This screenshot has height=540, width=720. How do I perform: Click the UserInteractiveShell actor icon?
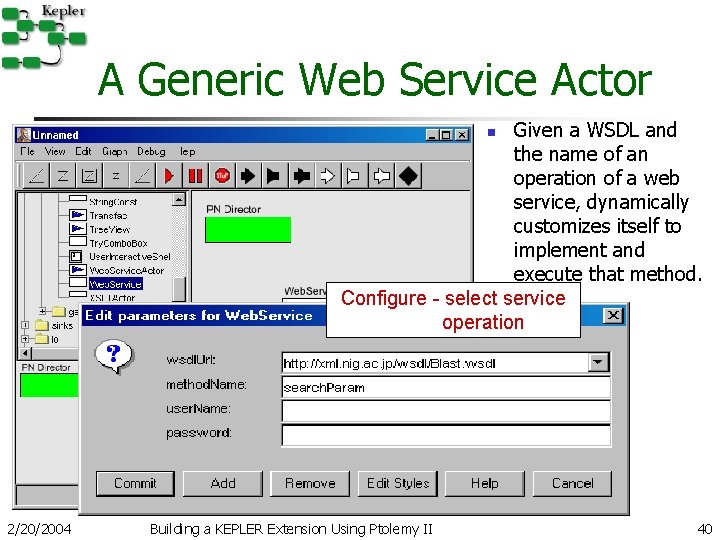tap(76, 256)
